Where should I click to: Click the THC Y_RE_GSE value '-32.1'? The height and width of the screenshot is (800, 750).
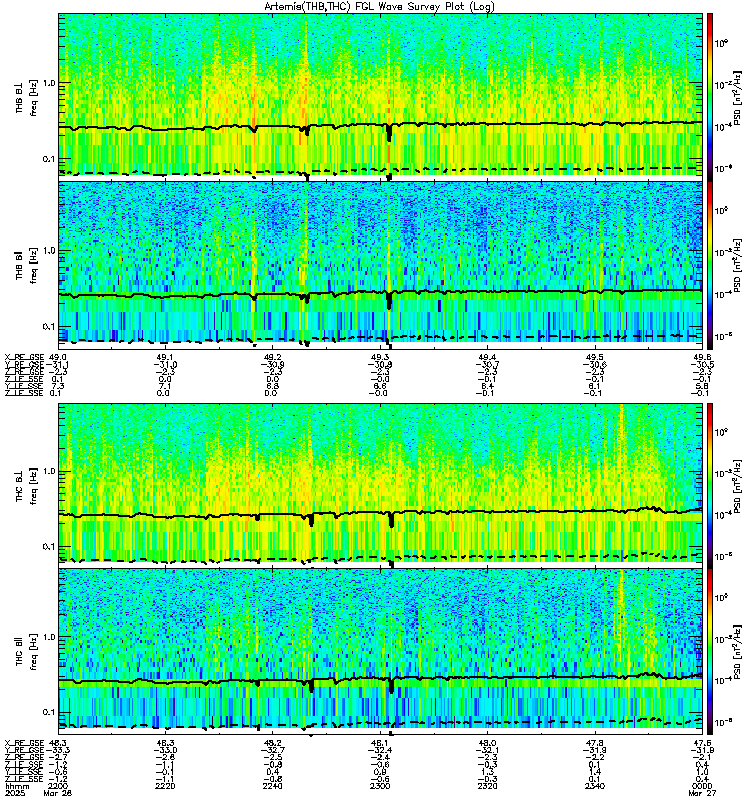click(x=487, y=750)
